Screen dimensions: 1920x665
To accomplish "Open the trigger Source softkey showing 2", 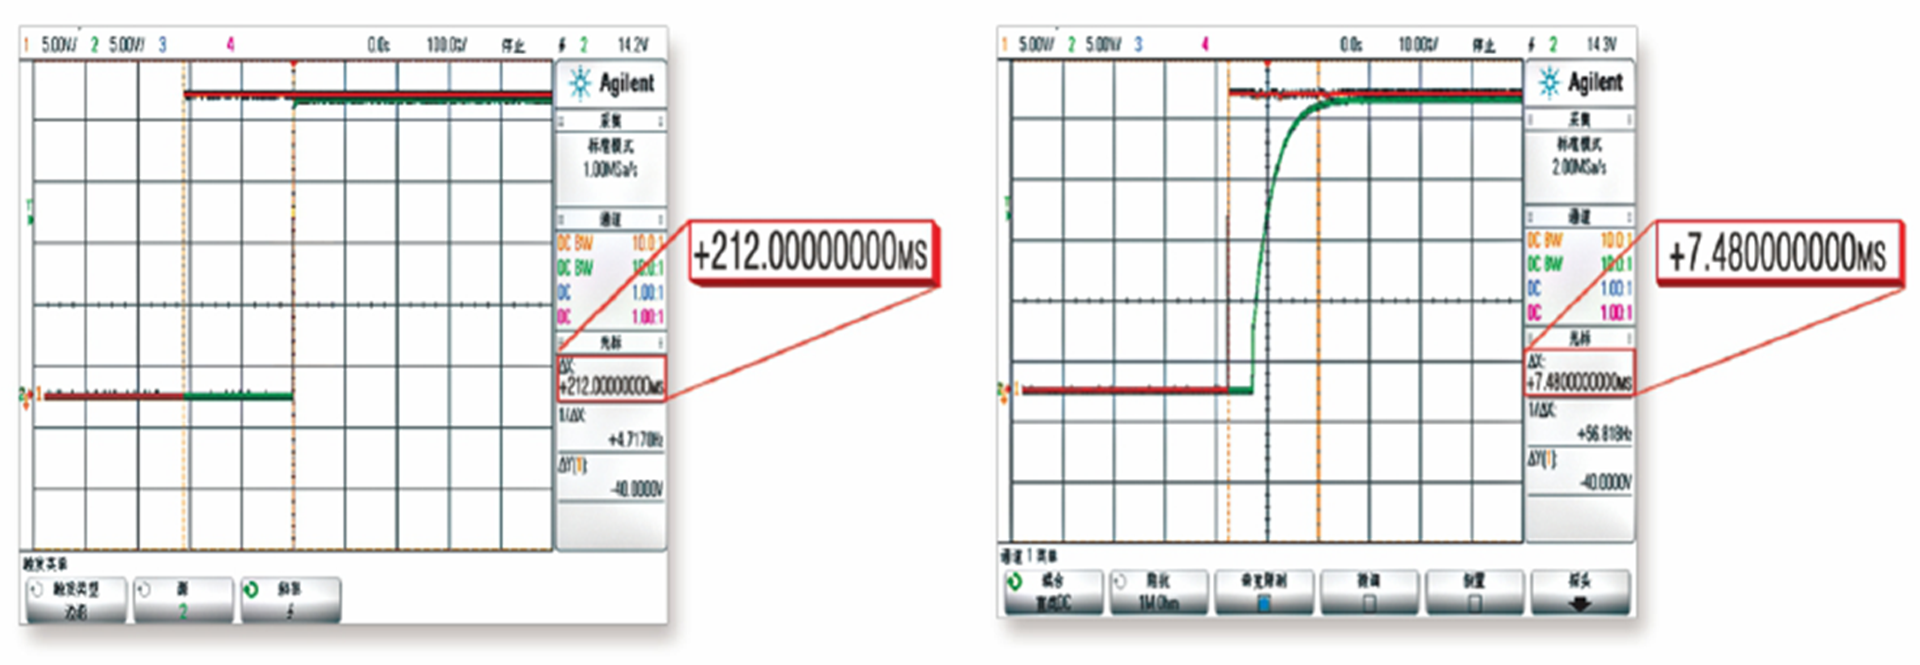I will 183,599.
